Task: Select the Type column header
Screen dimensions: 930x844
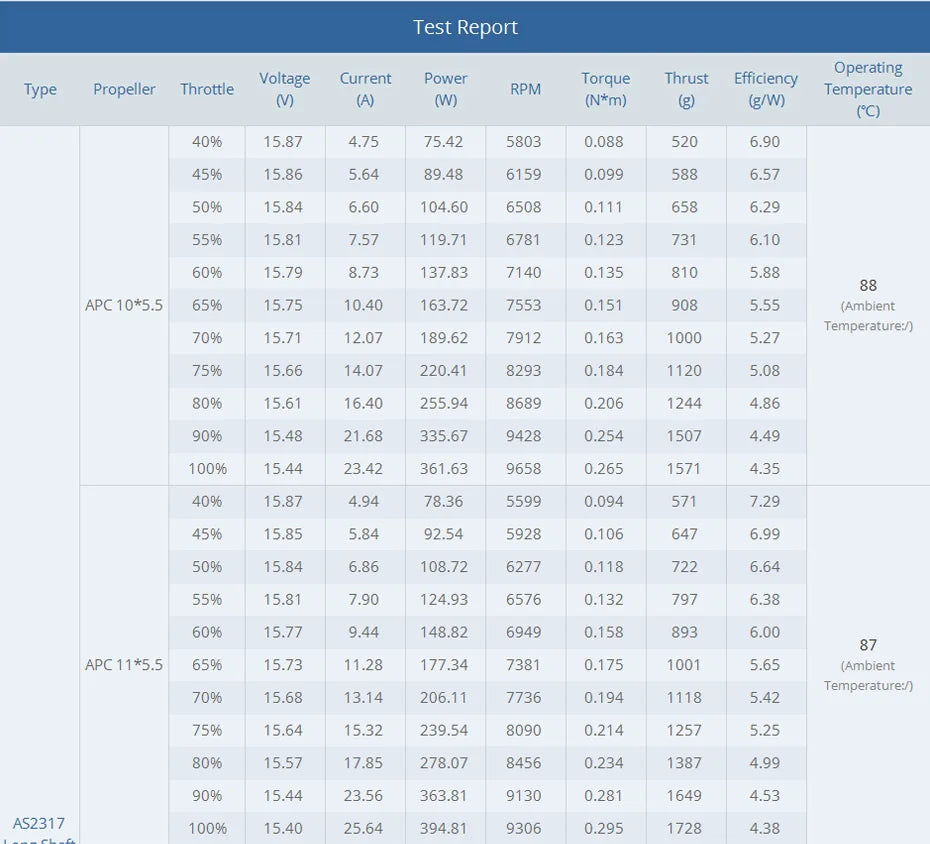Action: pyautogui.click(x=40, y=89)
